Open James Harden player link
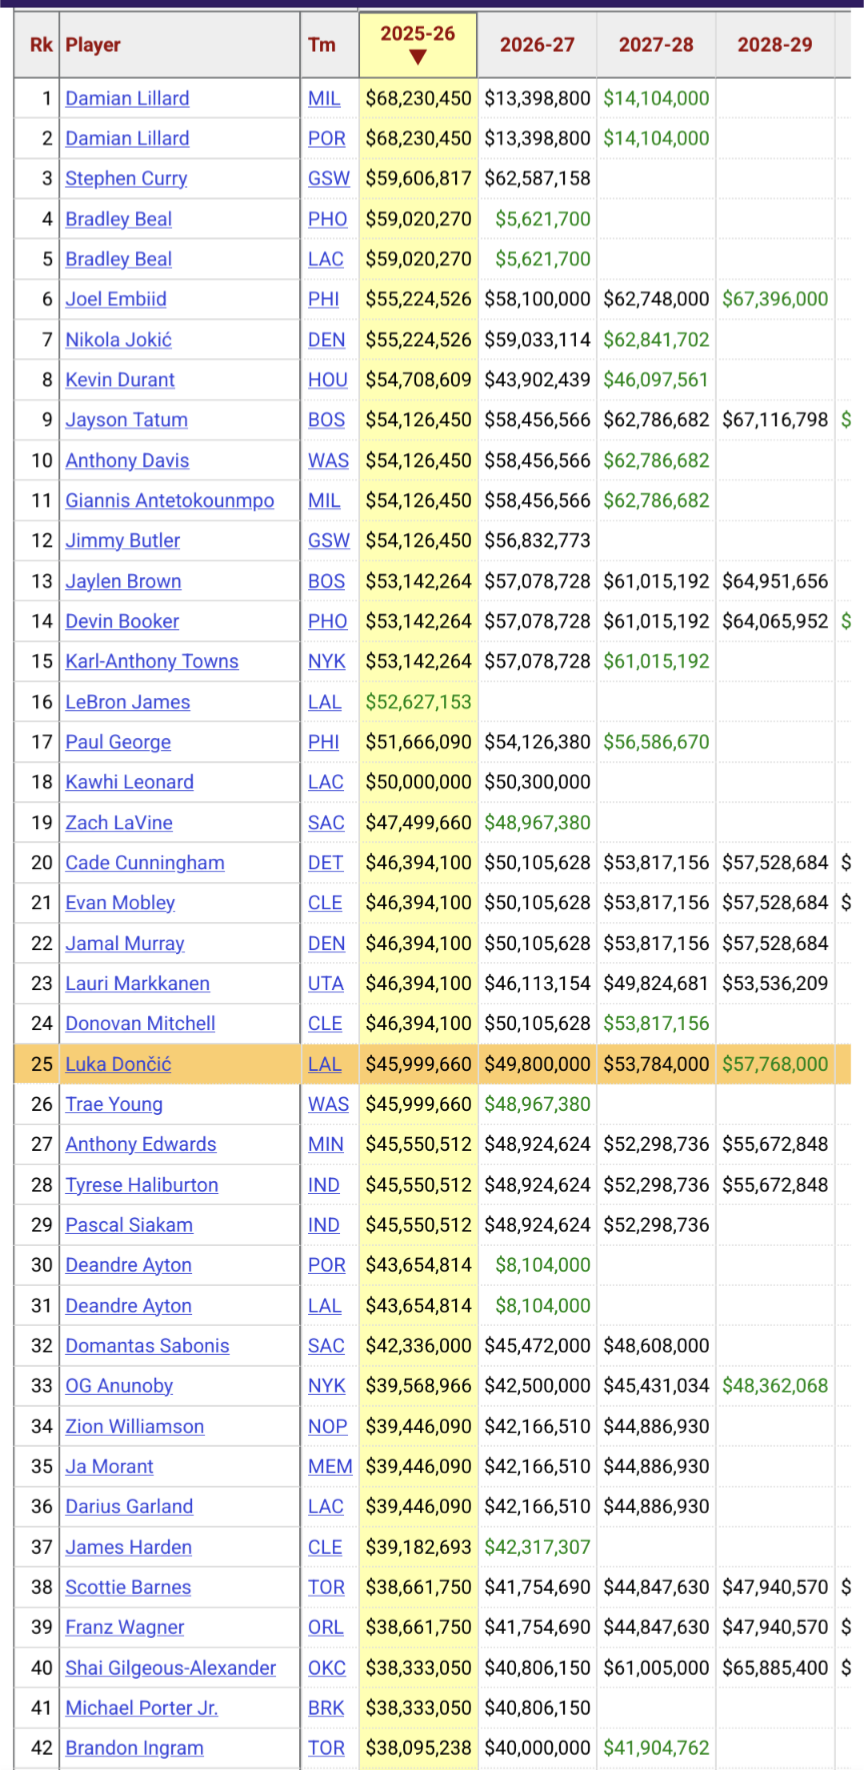The image size is (864, 1770). click(129, 1547)
